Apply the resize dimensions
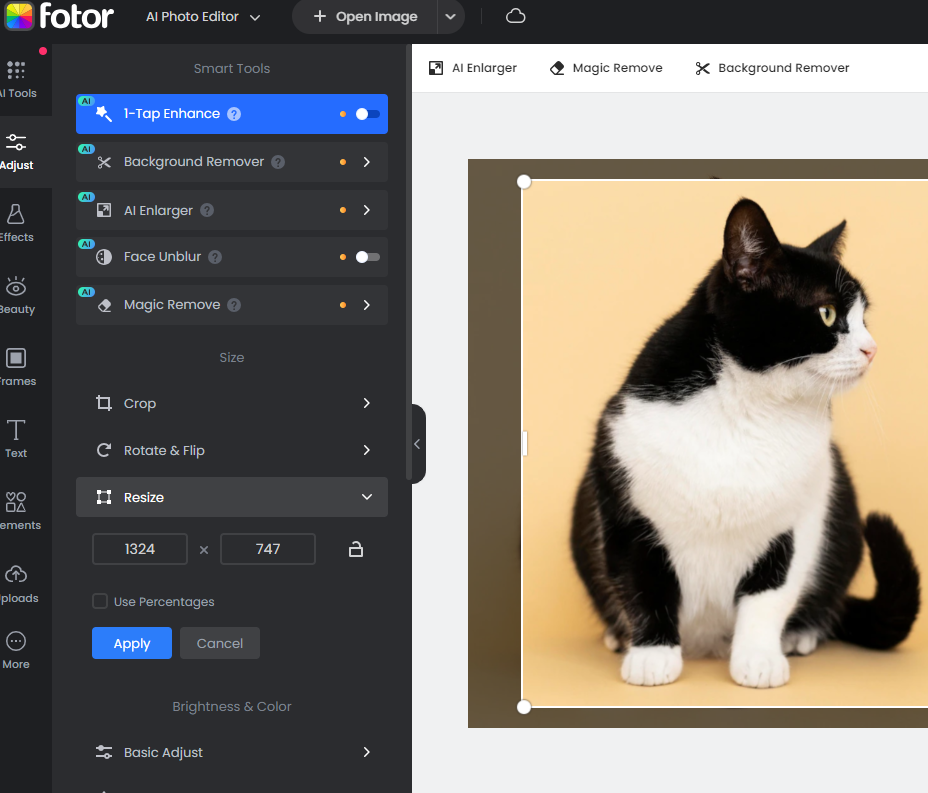The image size is (928, 793). coord(131,643)
